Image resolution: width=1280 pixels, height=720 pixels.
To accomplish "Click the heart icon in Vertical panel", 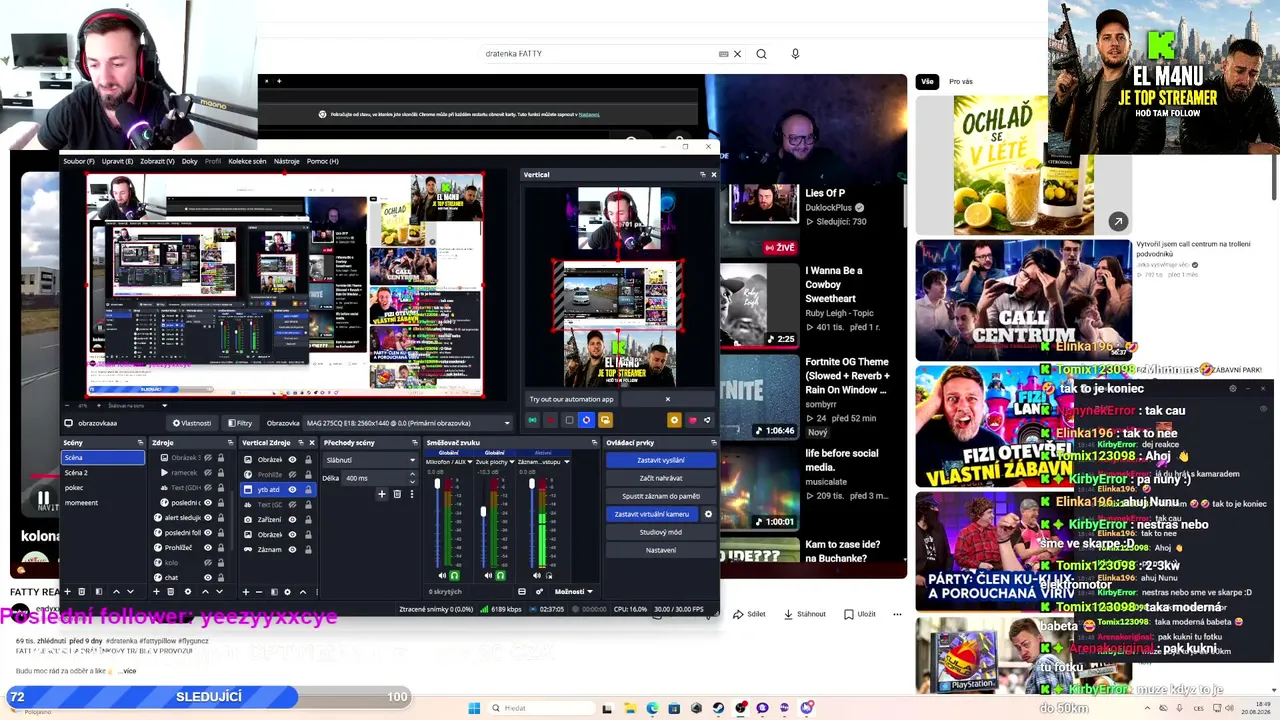I will coord(692,420).
